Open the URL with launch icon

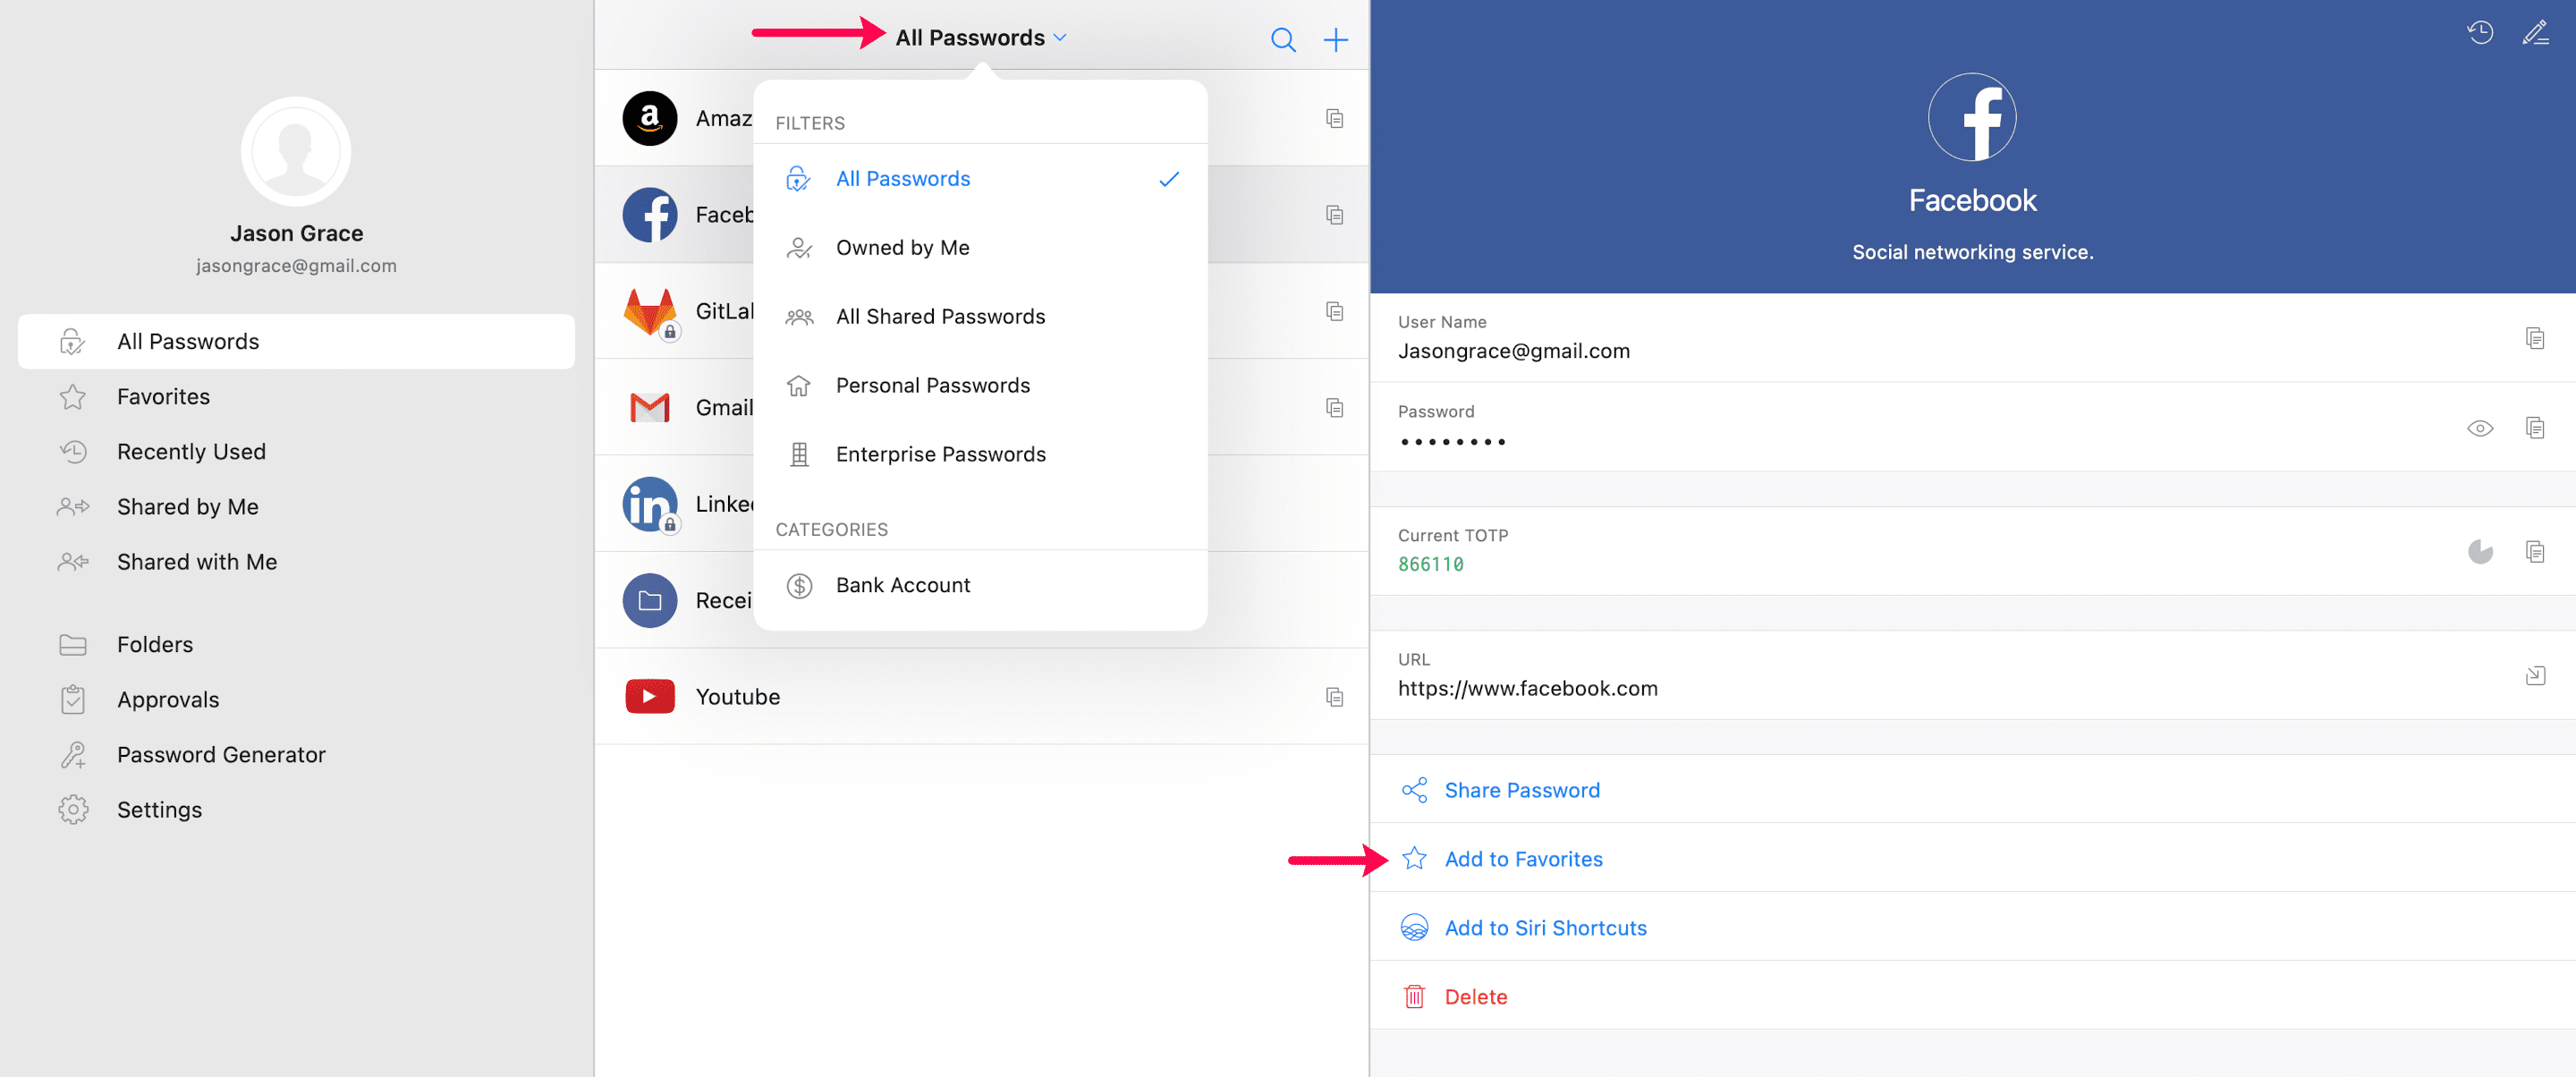[2534, 675]
